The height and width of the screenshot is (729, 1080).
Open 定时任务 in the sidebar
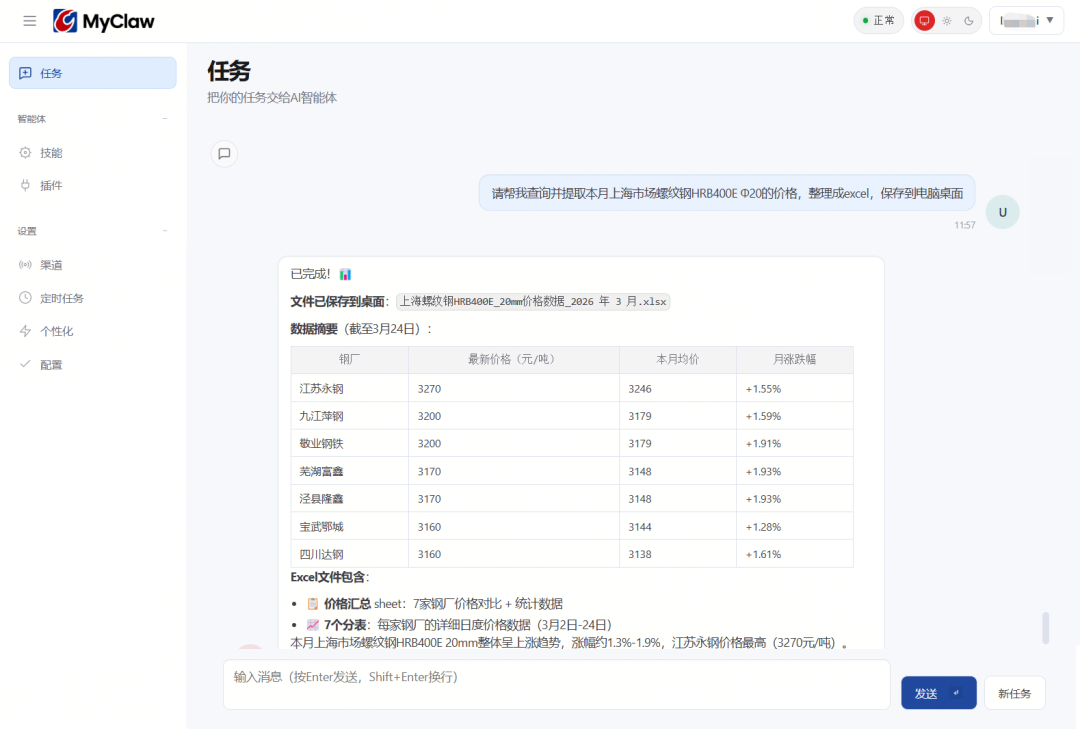coord(92,298)
